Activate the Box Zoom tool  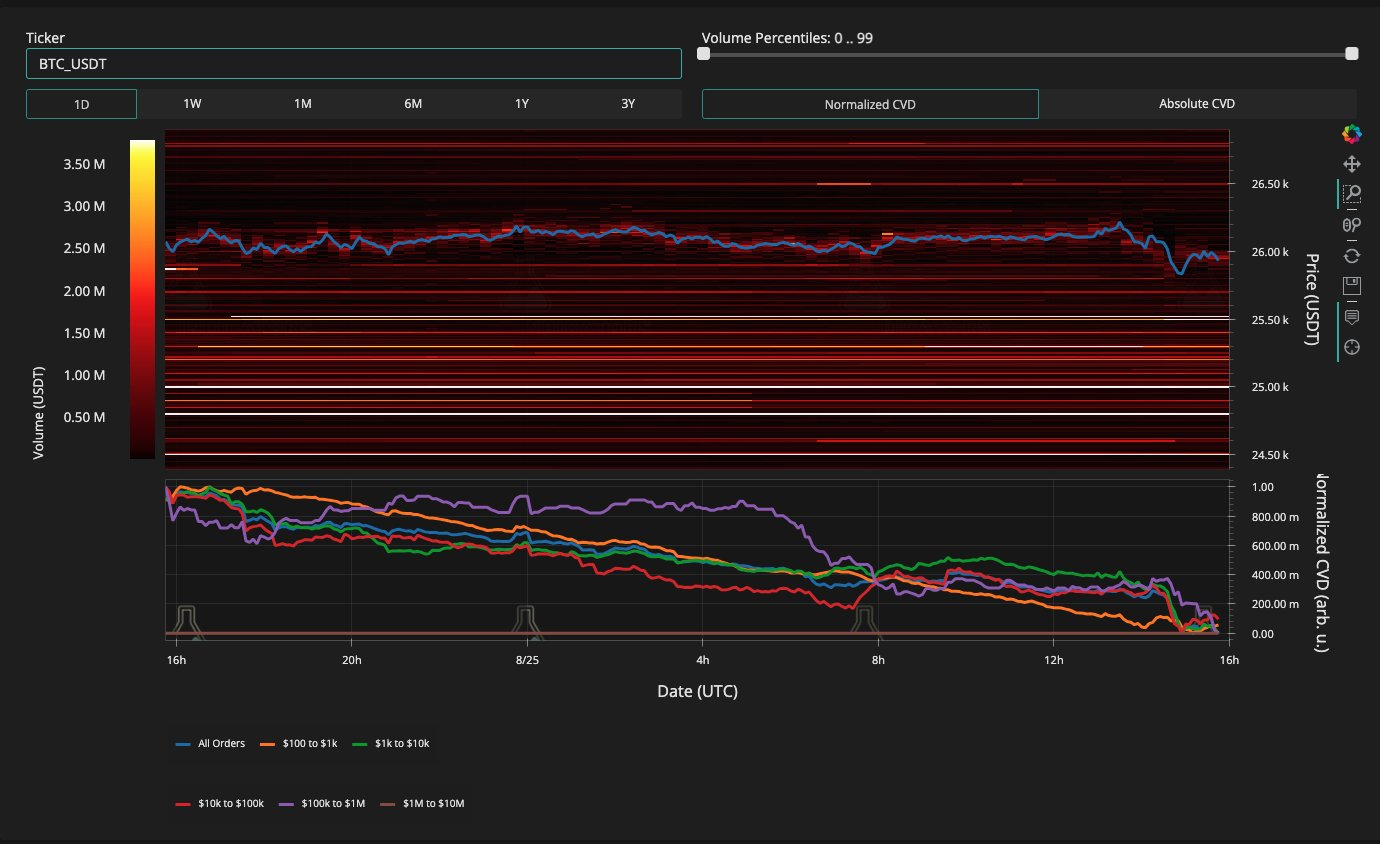(1352, 194)
